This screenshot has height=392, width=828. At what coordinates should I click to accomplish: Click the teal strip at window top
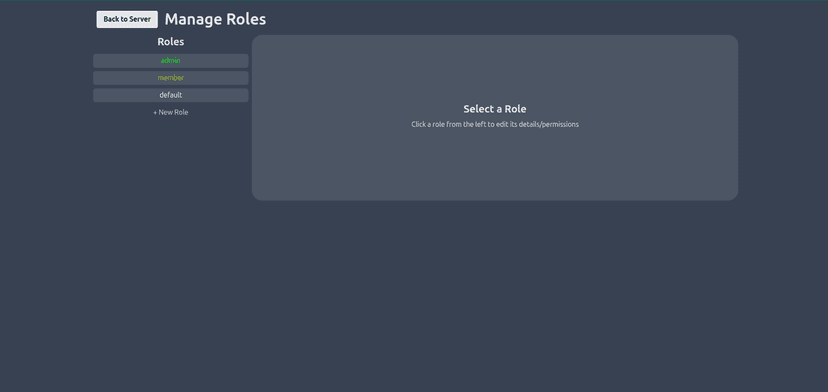414,1
